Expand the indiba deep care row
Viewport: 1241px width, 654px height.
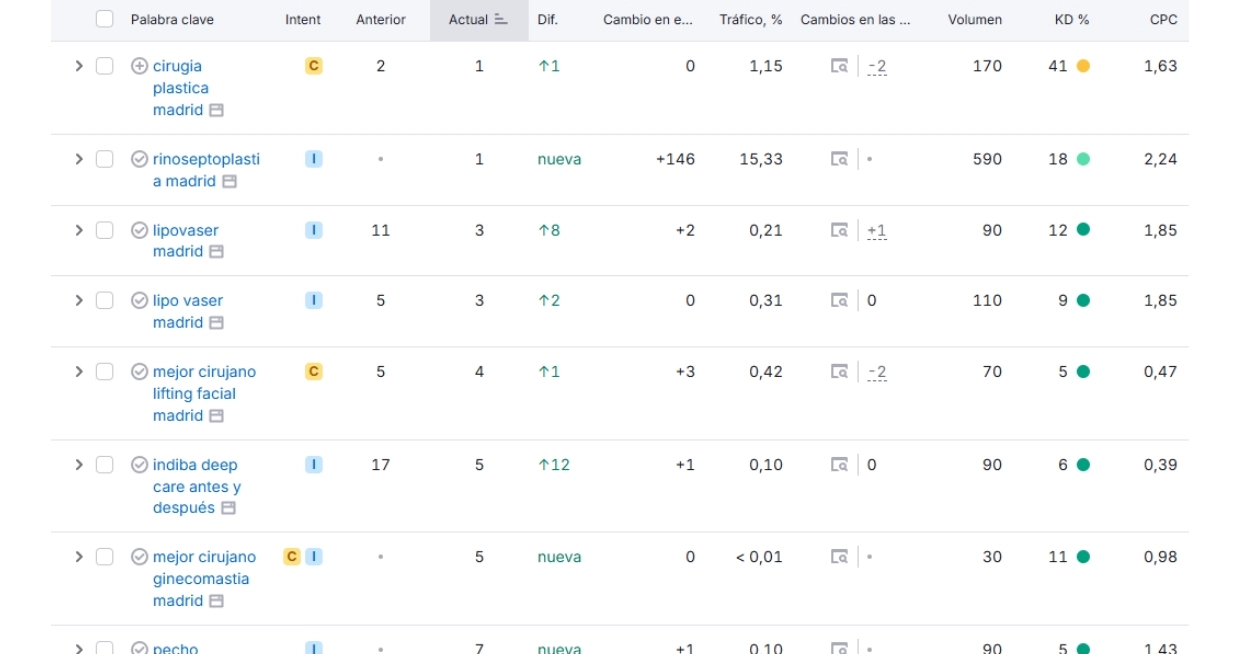pos(79,465)
